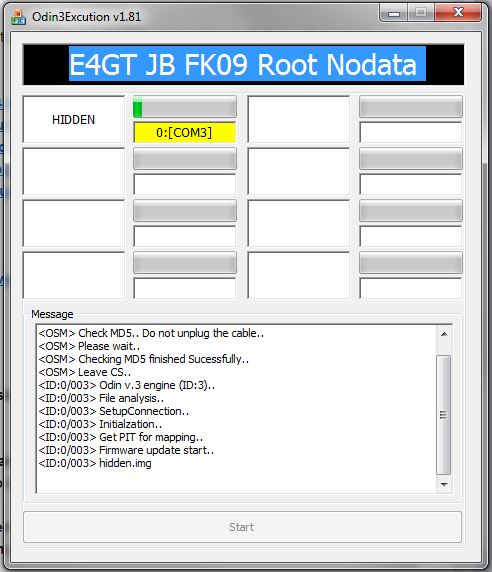Viewport: 492px width, 572px height.
Task: Click the disabled Start button
Action: [x=242, y=527]
